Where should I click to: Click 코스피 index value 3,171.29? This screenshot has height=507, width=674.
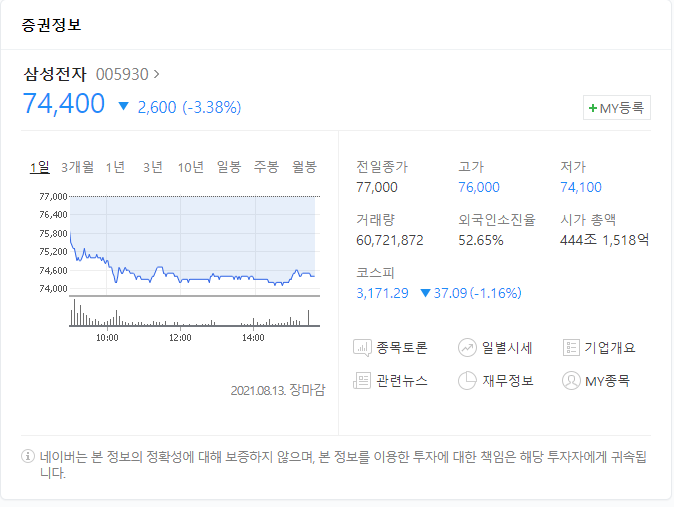(382, 293)
